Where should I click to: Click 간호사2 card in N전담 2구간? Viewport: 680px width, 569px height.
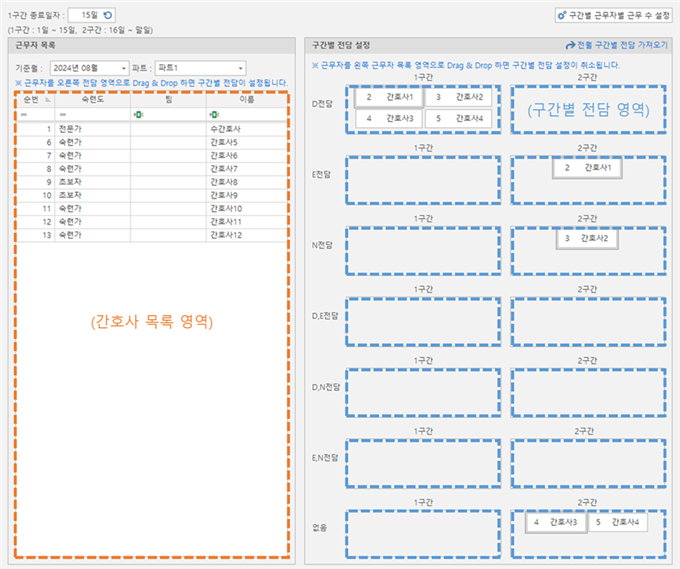pos(587,239)
